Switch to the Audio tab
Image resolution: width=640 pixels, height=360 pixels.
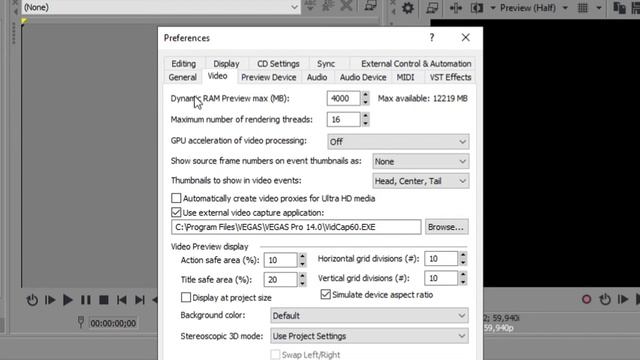pyautogui.click(x=317, y=77)
